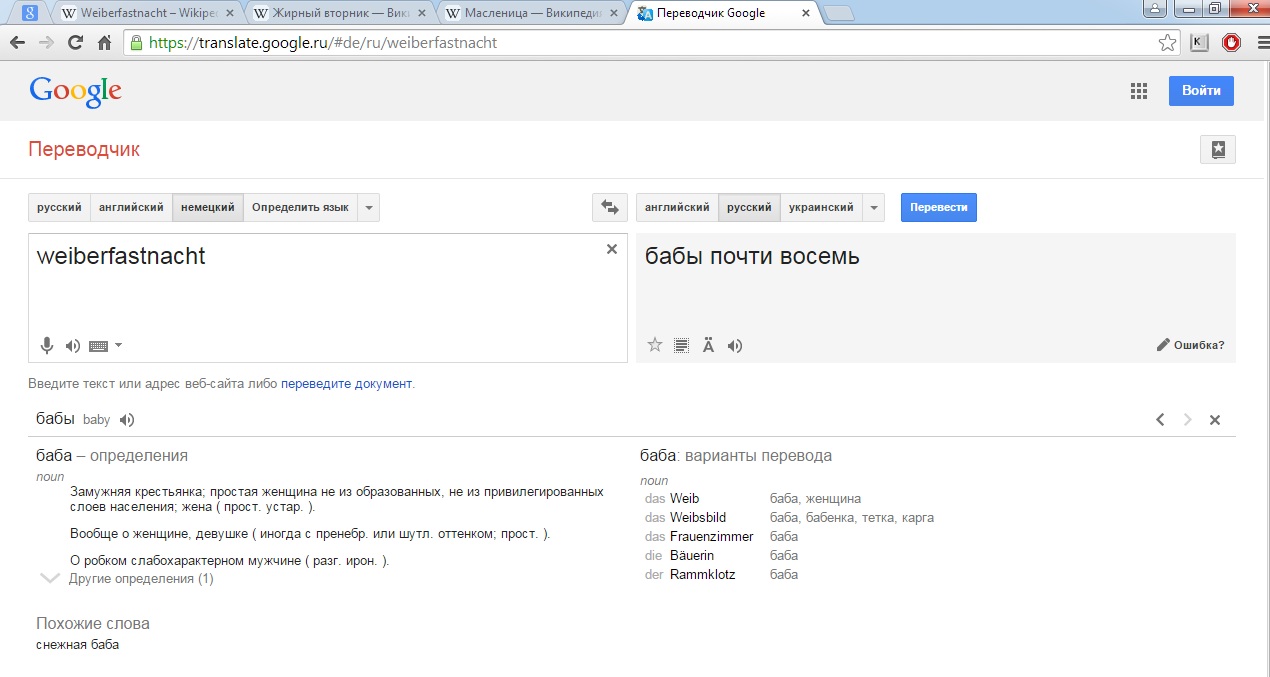Bookmark this page with the star
The height and width of the screenshot is (677, 1270).
(1167, 43)
